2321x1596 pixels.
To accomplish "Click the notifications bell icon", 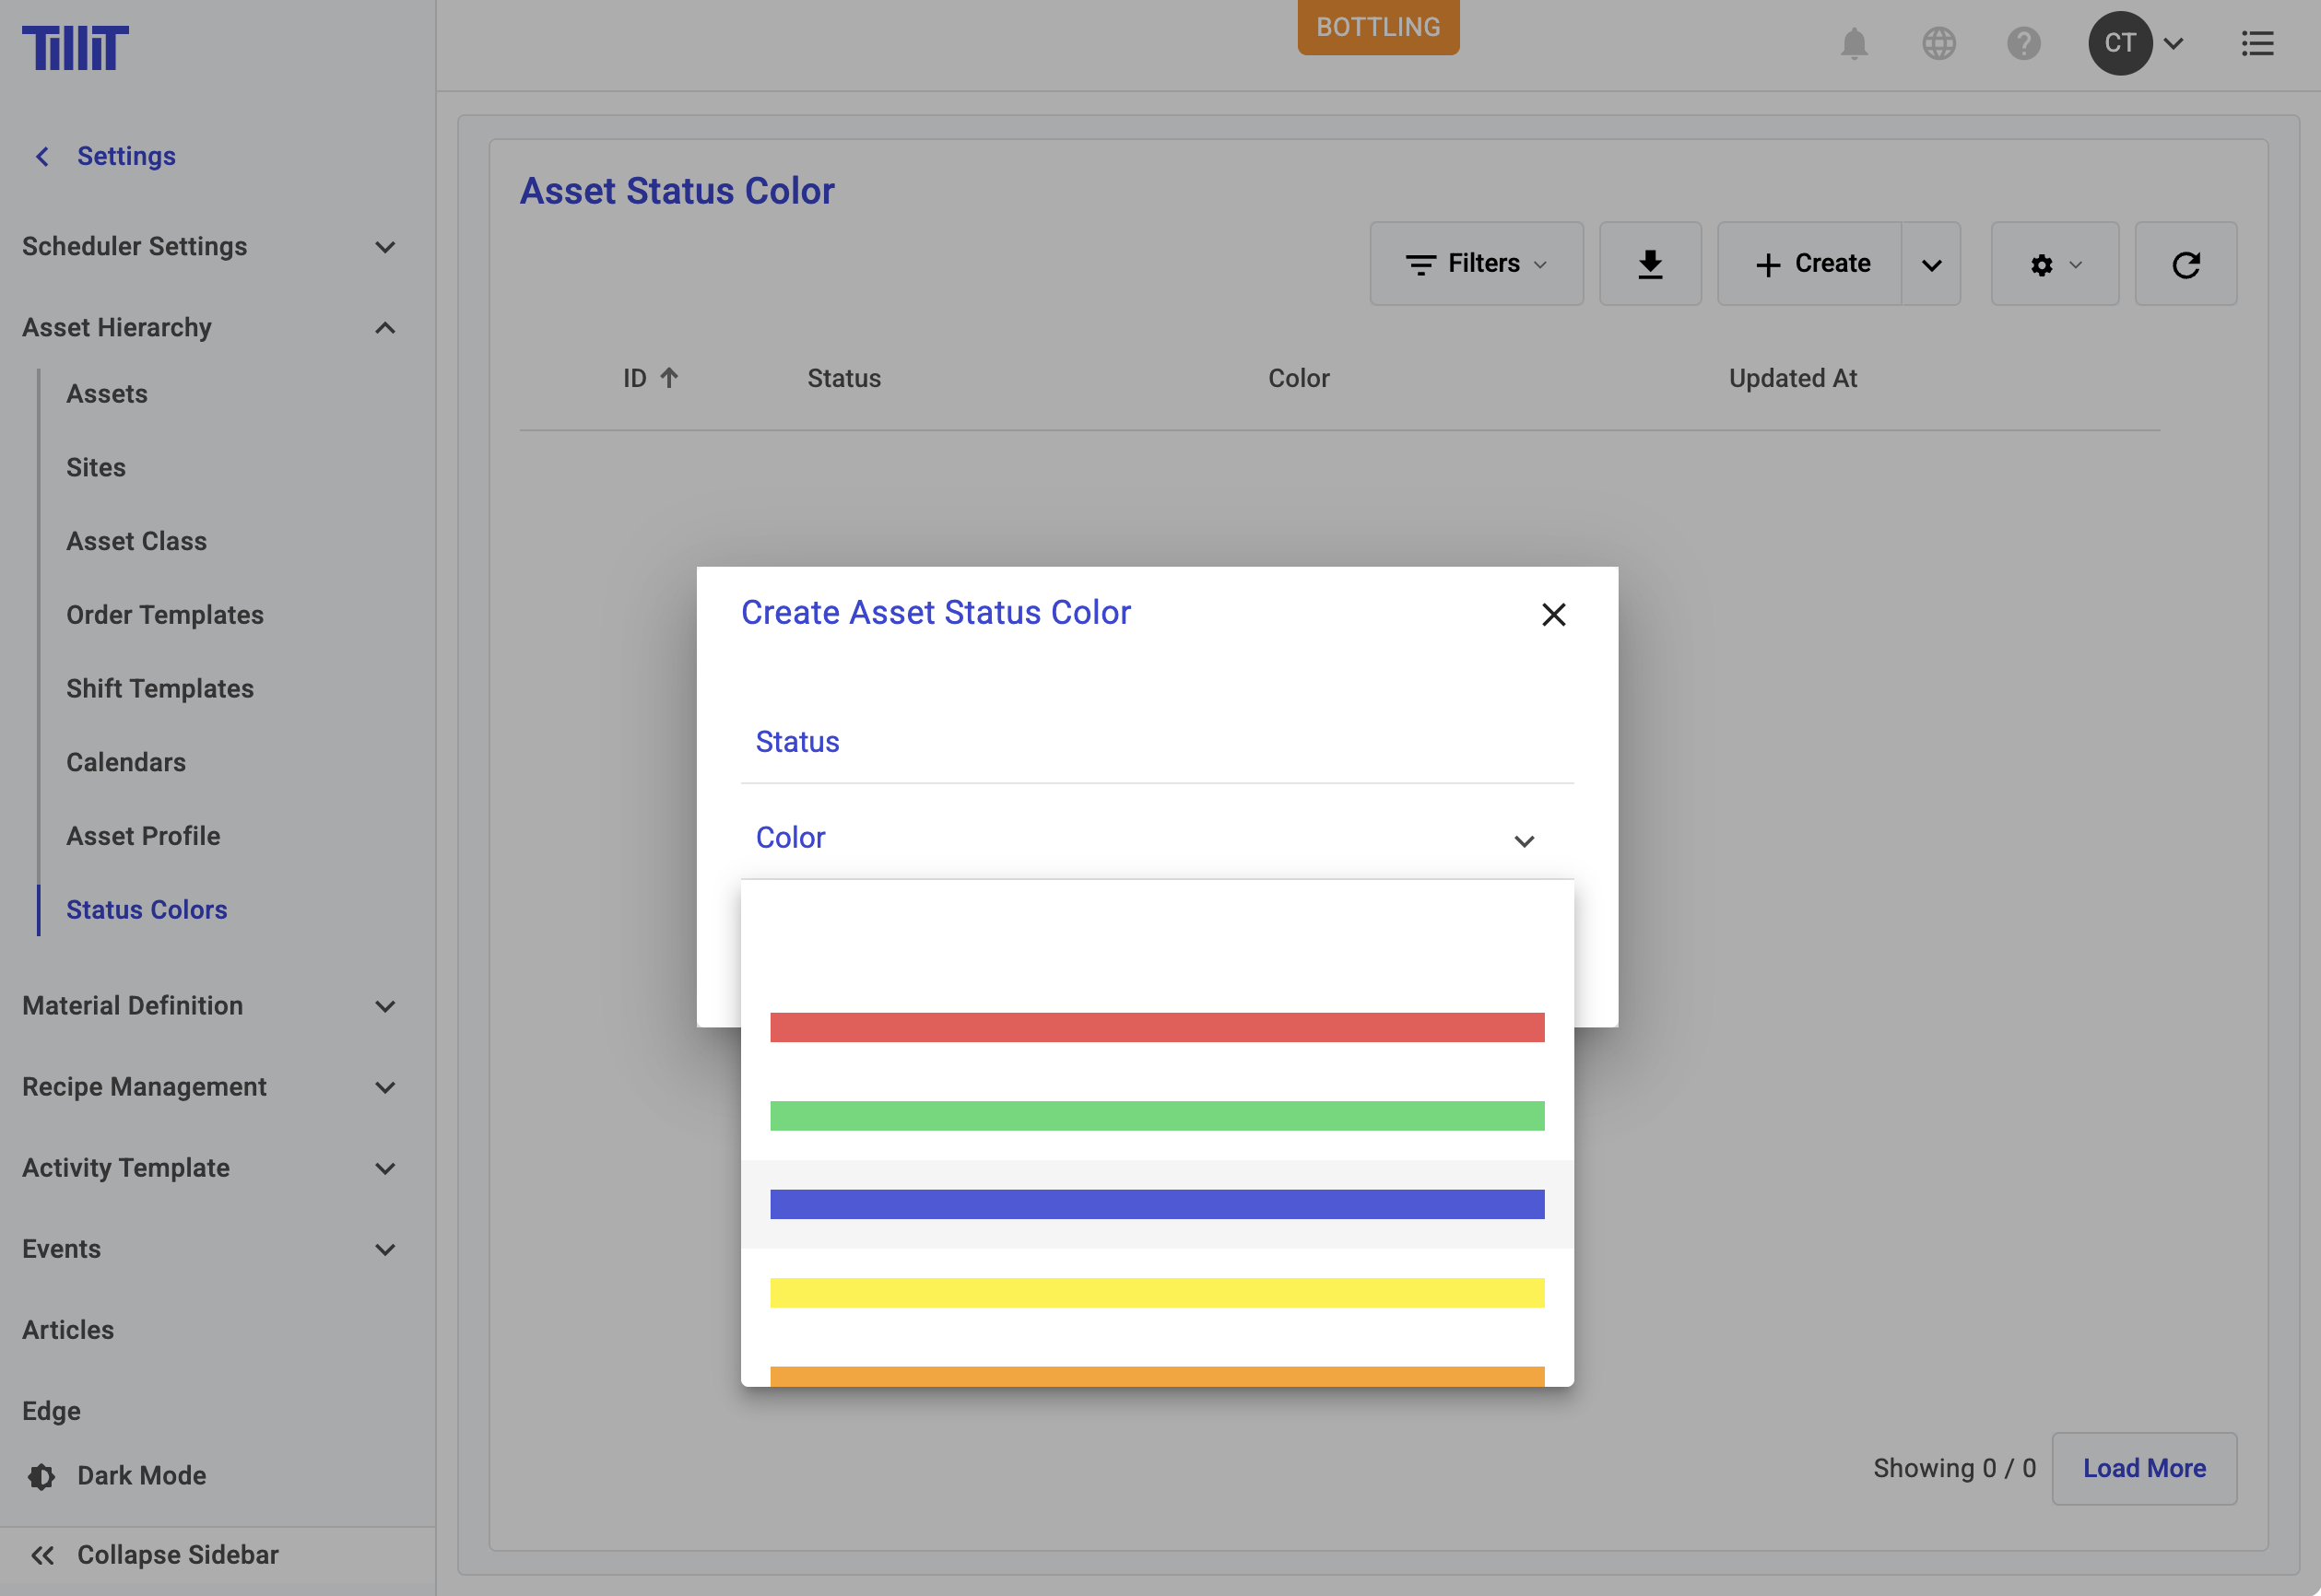I will click(x=1854, y=44).
